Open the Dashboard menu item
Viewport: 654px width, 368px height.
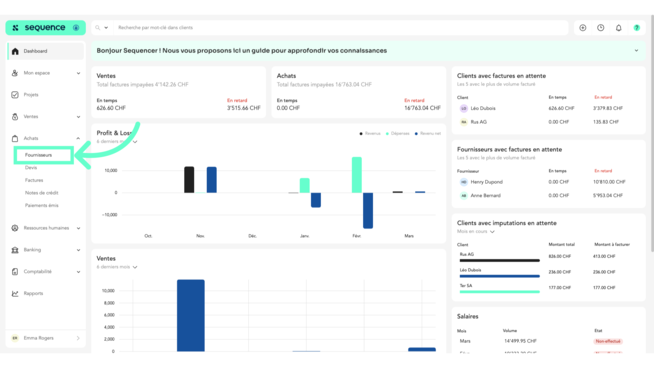[x=46, y=51]
